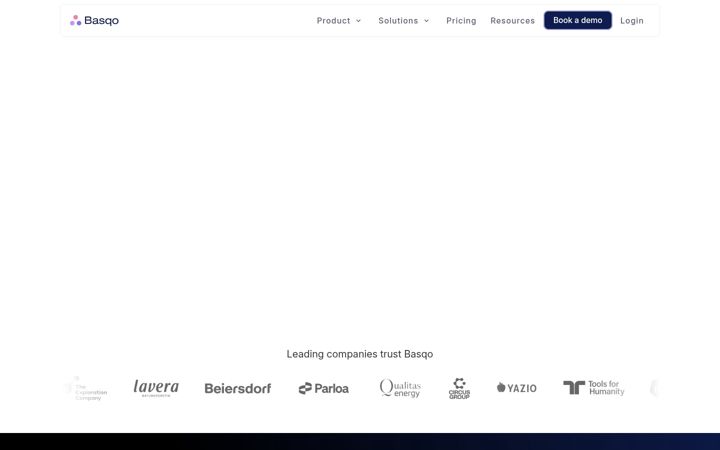Screen dimensions: 720x450
Task: Click the faded Exploration Company logo
Action: [x=87, y=388]
